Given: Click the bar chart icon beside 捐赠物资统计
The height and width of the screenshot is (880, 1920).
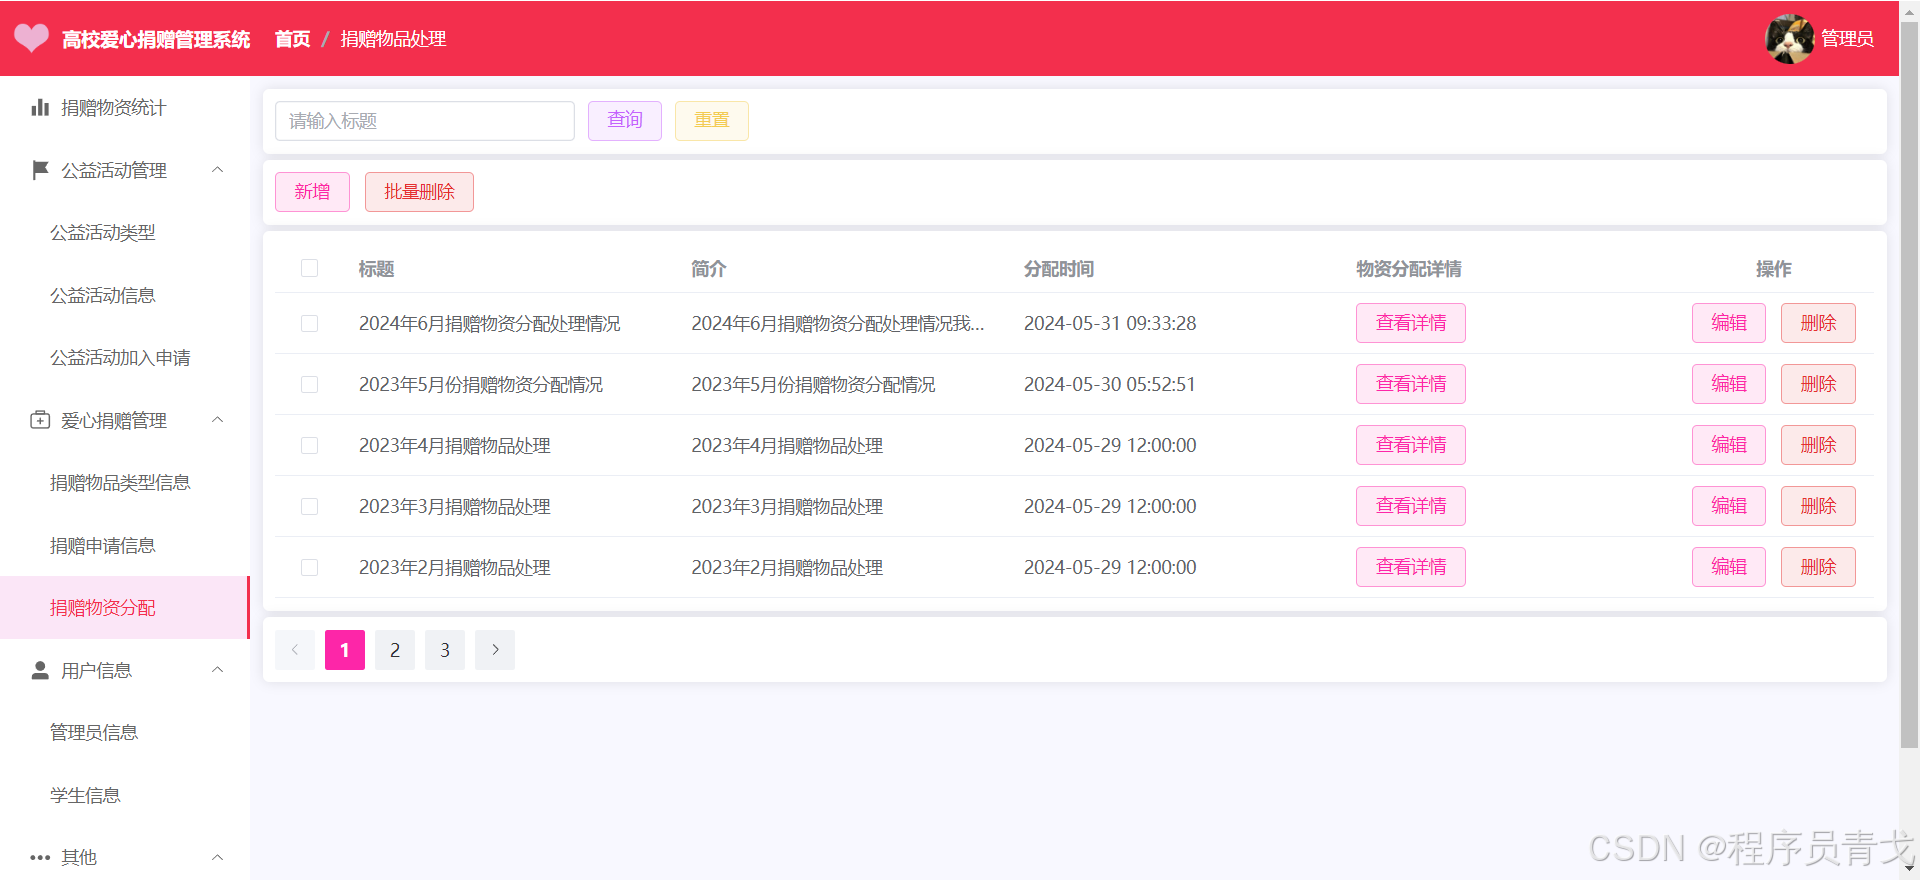Looking at the screenshot, I should (40, 107).
